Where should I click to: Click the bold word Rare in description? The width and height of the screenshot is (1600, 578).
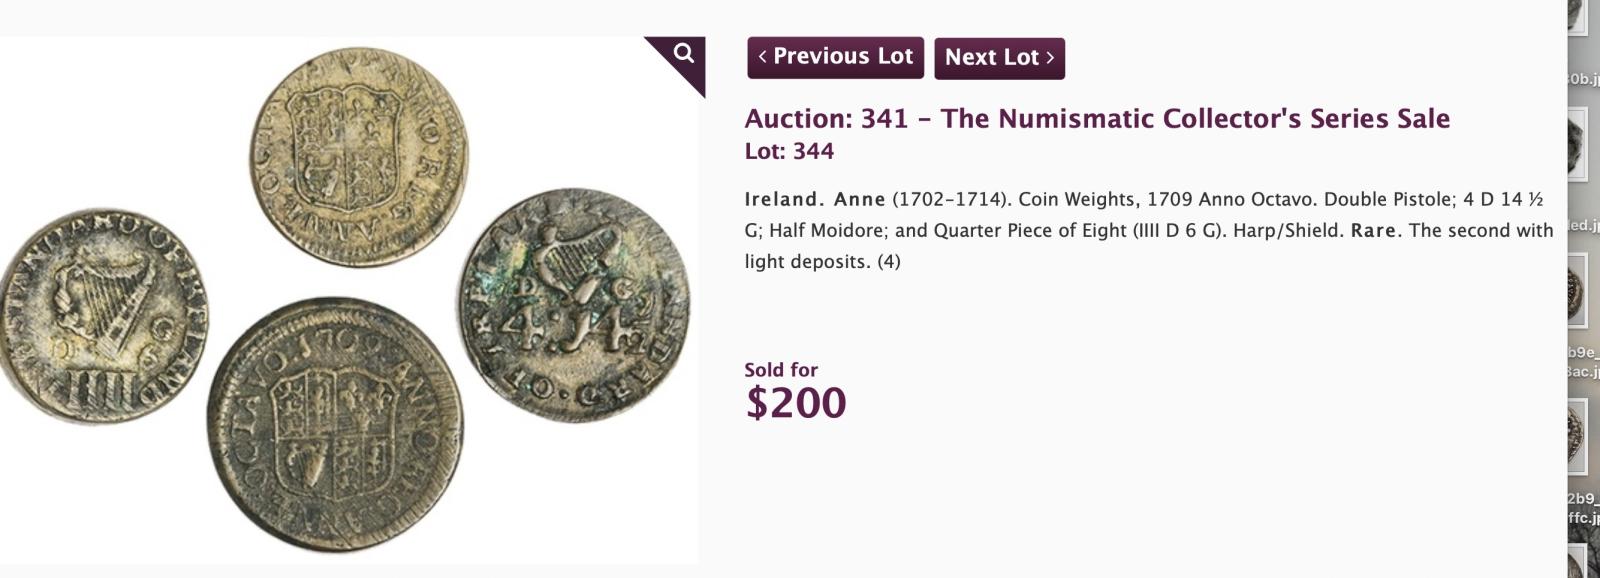click(1373, 231)
